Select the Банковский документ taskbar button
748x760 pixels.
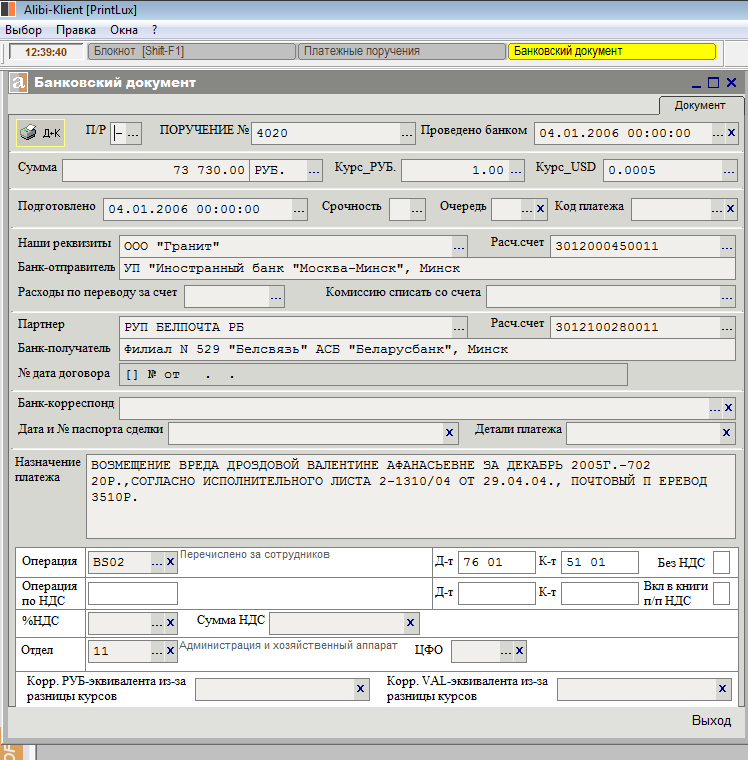click(612, 51)
